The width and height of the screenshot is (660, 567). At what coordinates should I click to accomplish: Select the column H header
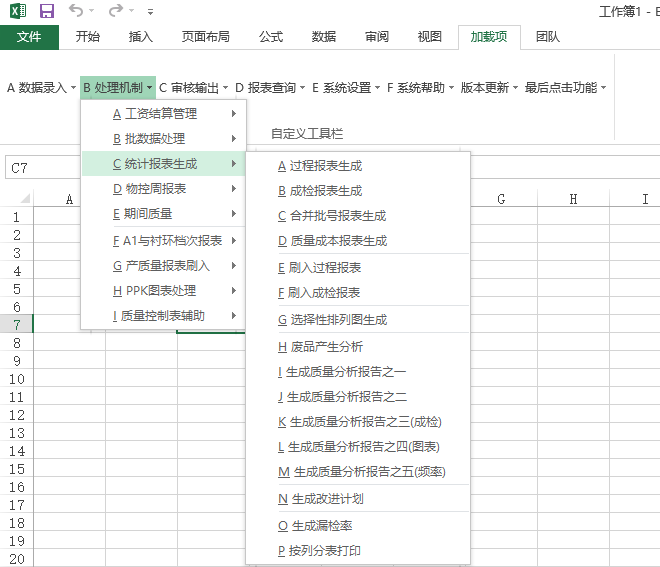pyautogui.click(x=573, y=199)
